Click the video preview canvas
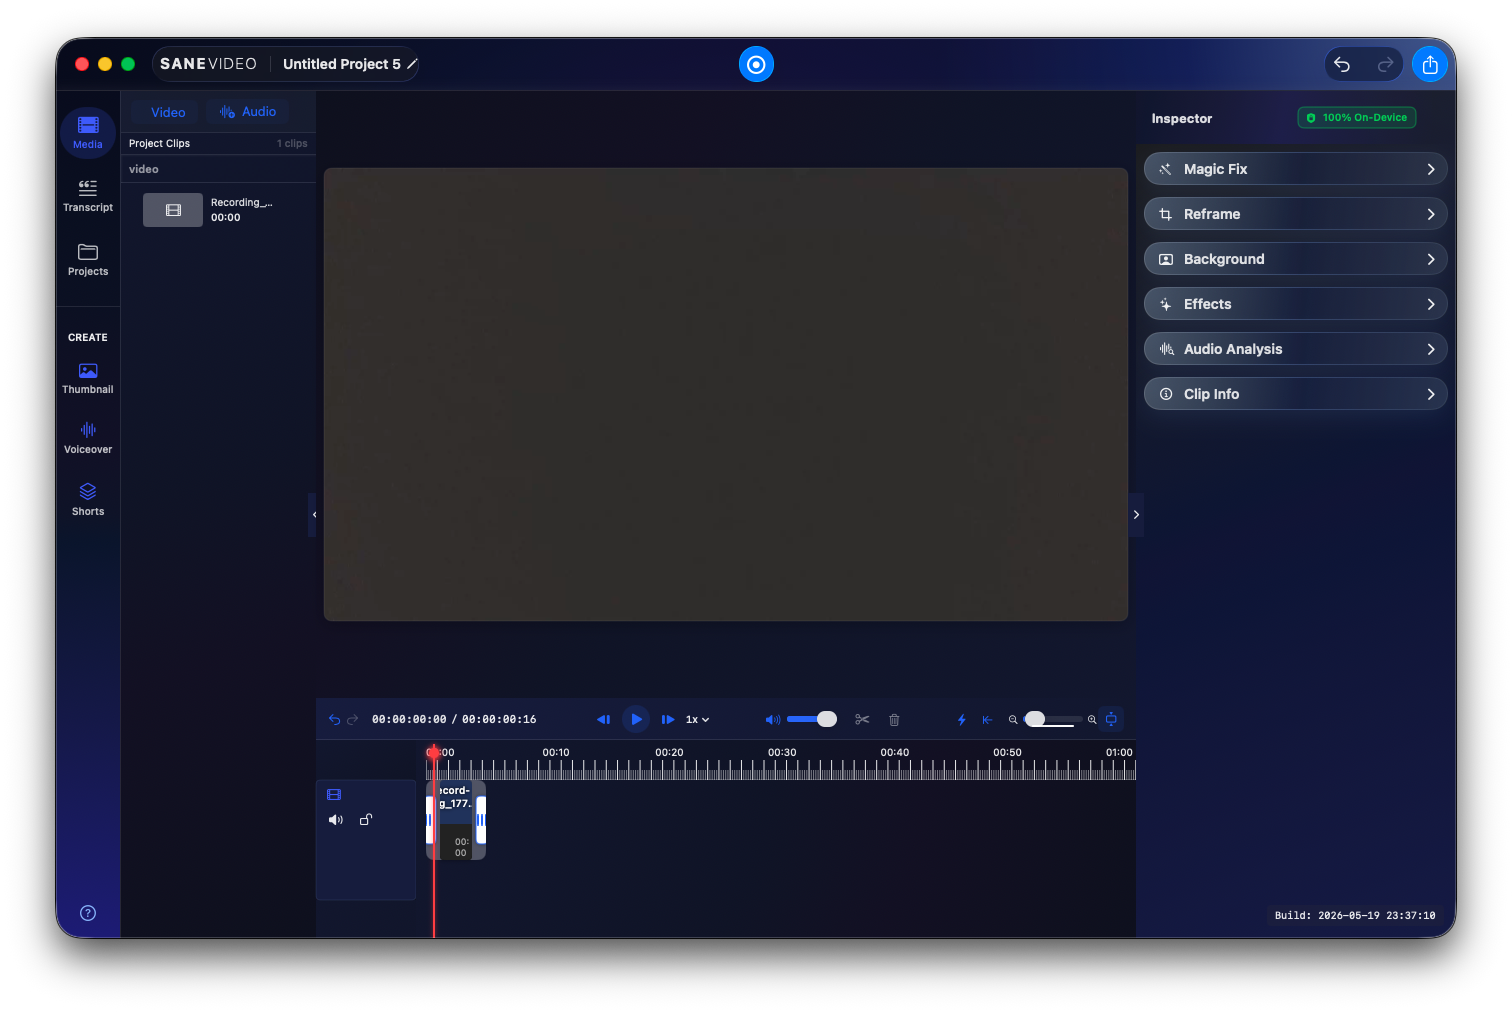Viewport: 1512px width, 1012px height. (x=726, y=394)
